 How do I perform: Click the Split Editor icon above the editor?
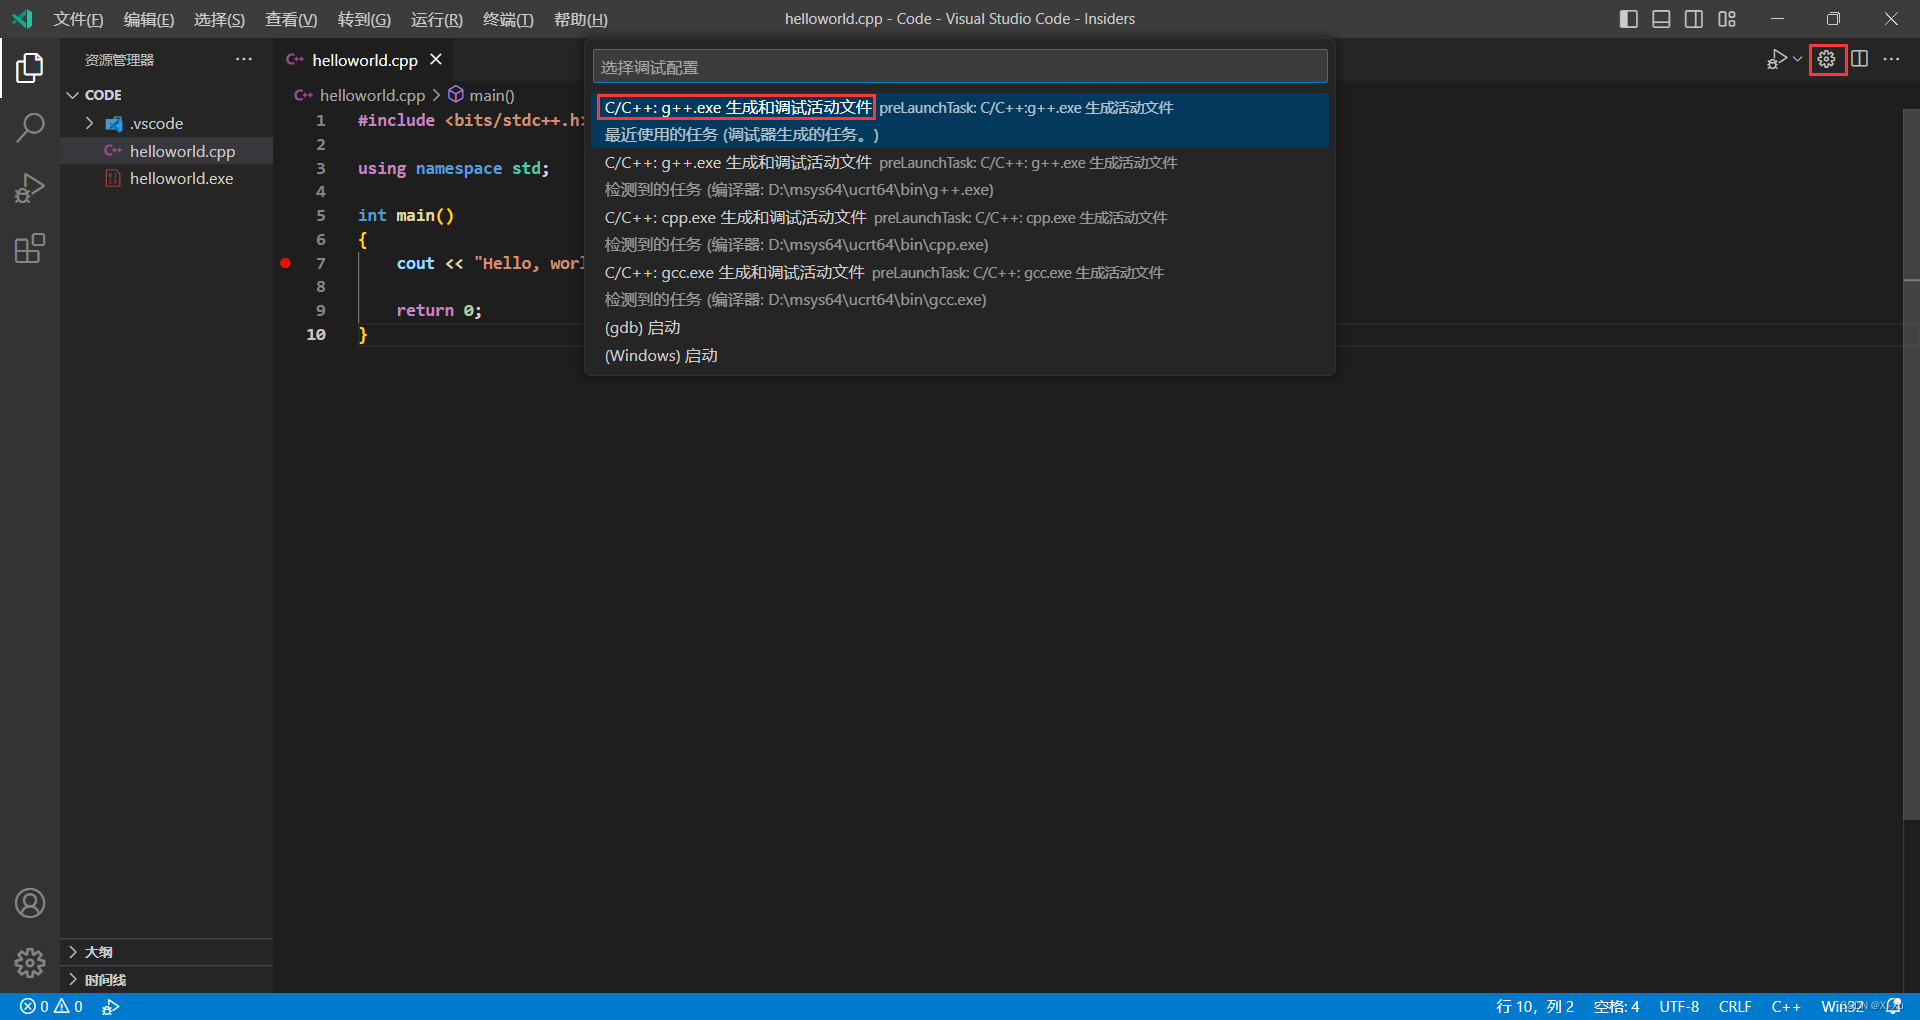pos(1860,59)
